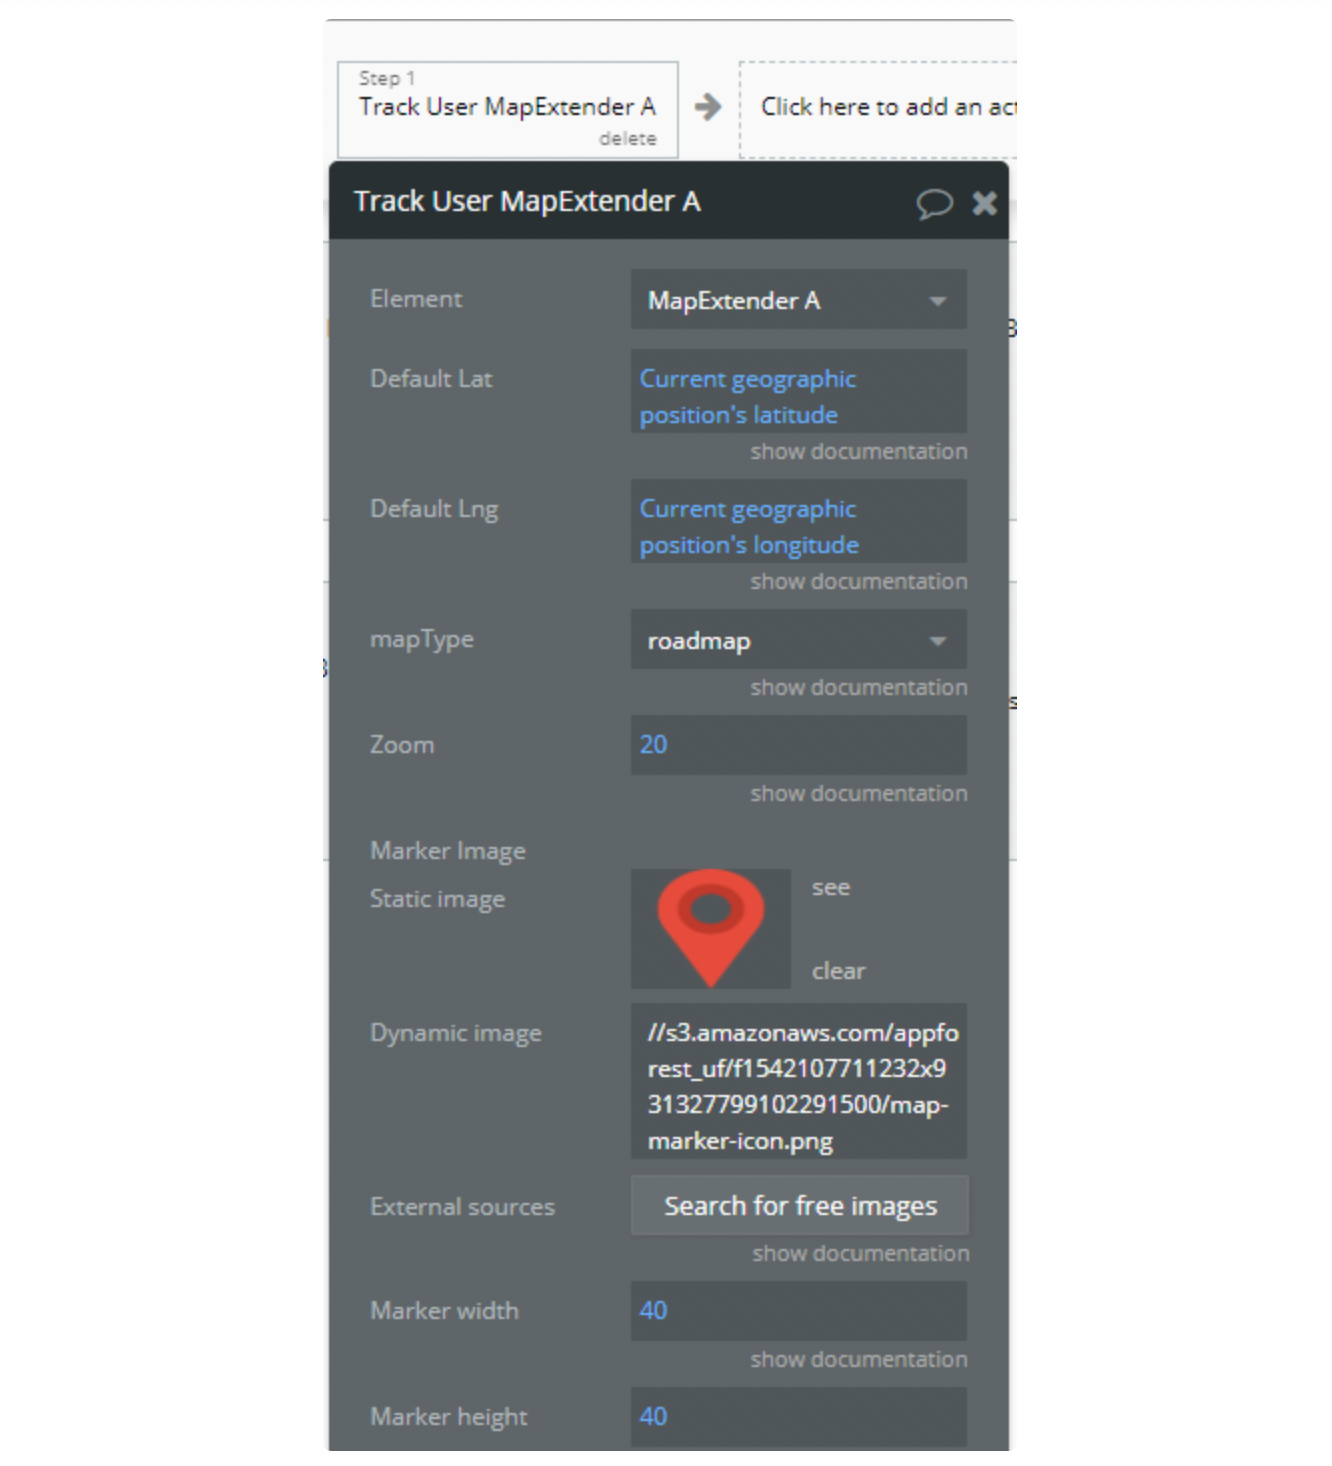Screen dimensions: 1332x1466
Task: Edit the Default Lat expression
Action: [797, 396]
